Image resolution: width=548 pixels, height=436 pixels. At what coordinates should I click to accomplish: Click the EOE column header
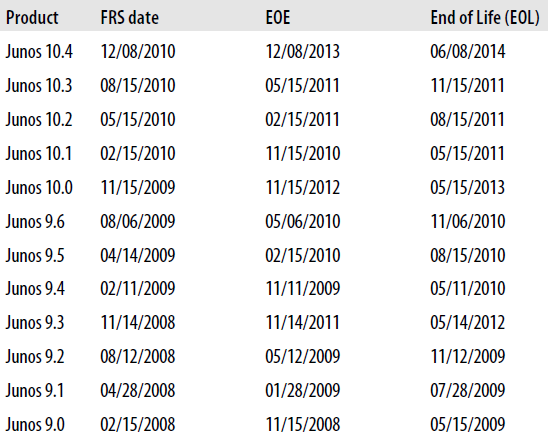tap(278, 17)
